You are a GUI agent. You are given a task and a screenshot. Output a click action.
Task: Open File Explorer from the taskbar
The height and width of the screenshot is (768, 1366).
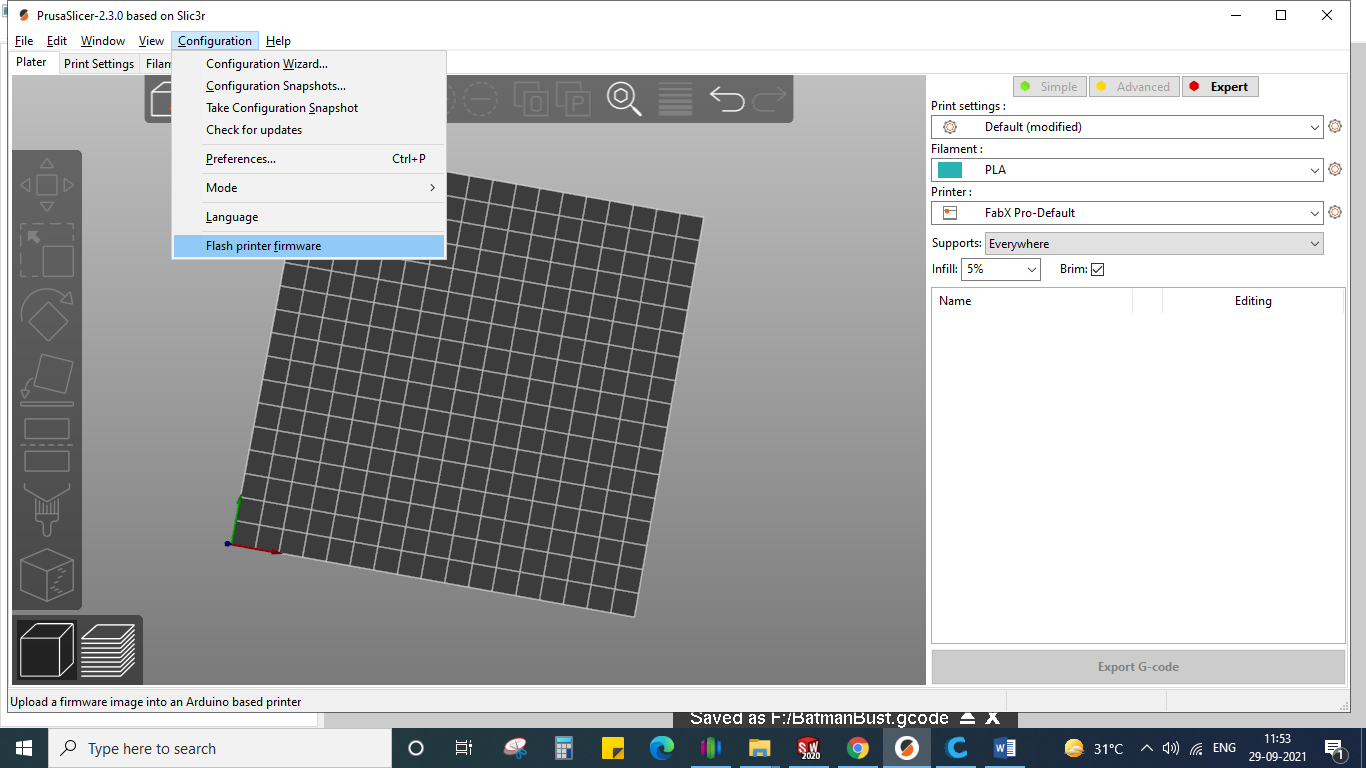(x=760, y=748)
